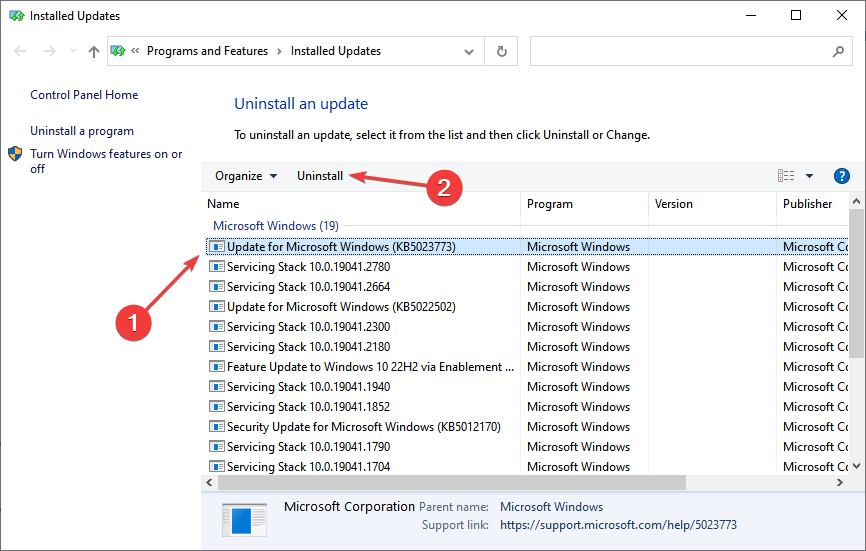Open the help question mark icon
Viewport: 866px width, 551px height.
pos(841,176)
